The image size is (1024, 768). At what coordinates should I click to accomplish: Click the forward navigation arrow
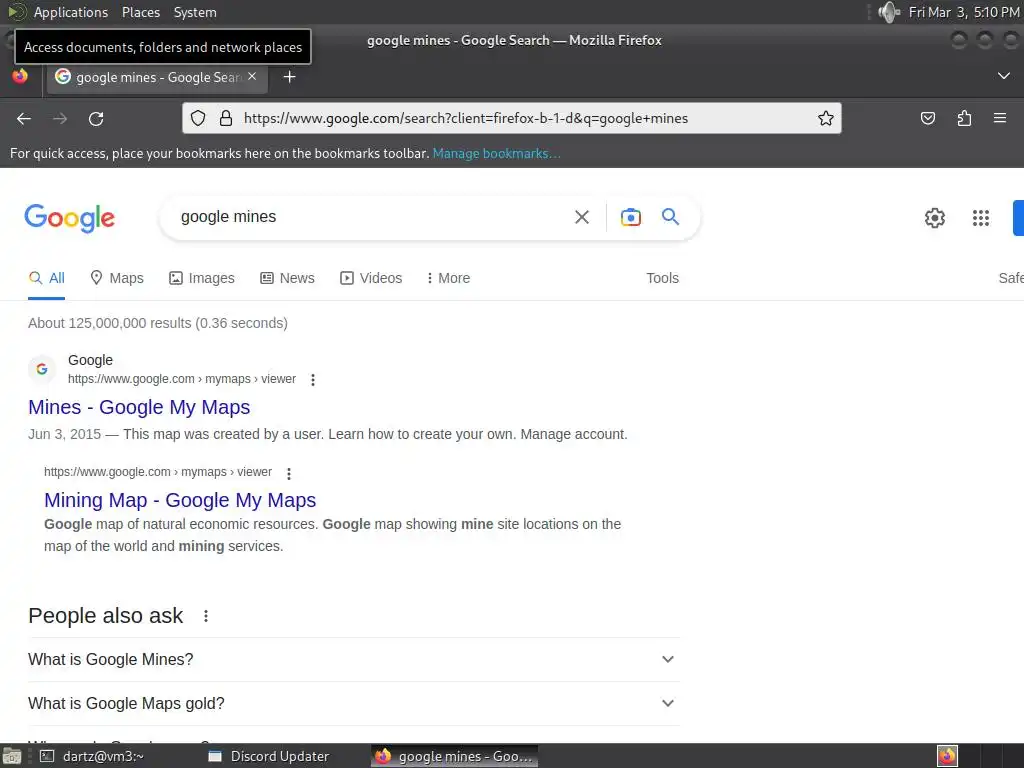(60, 118)
